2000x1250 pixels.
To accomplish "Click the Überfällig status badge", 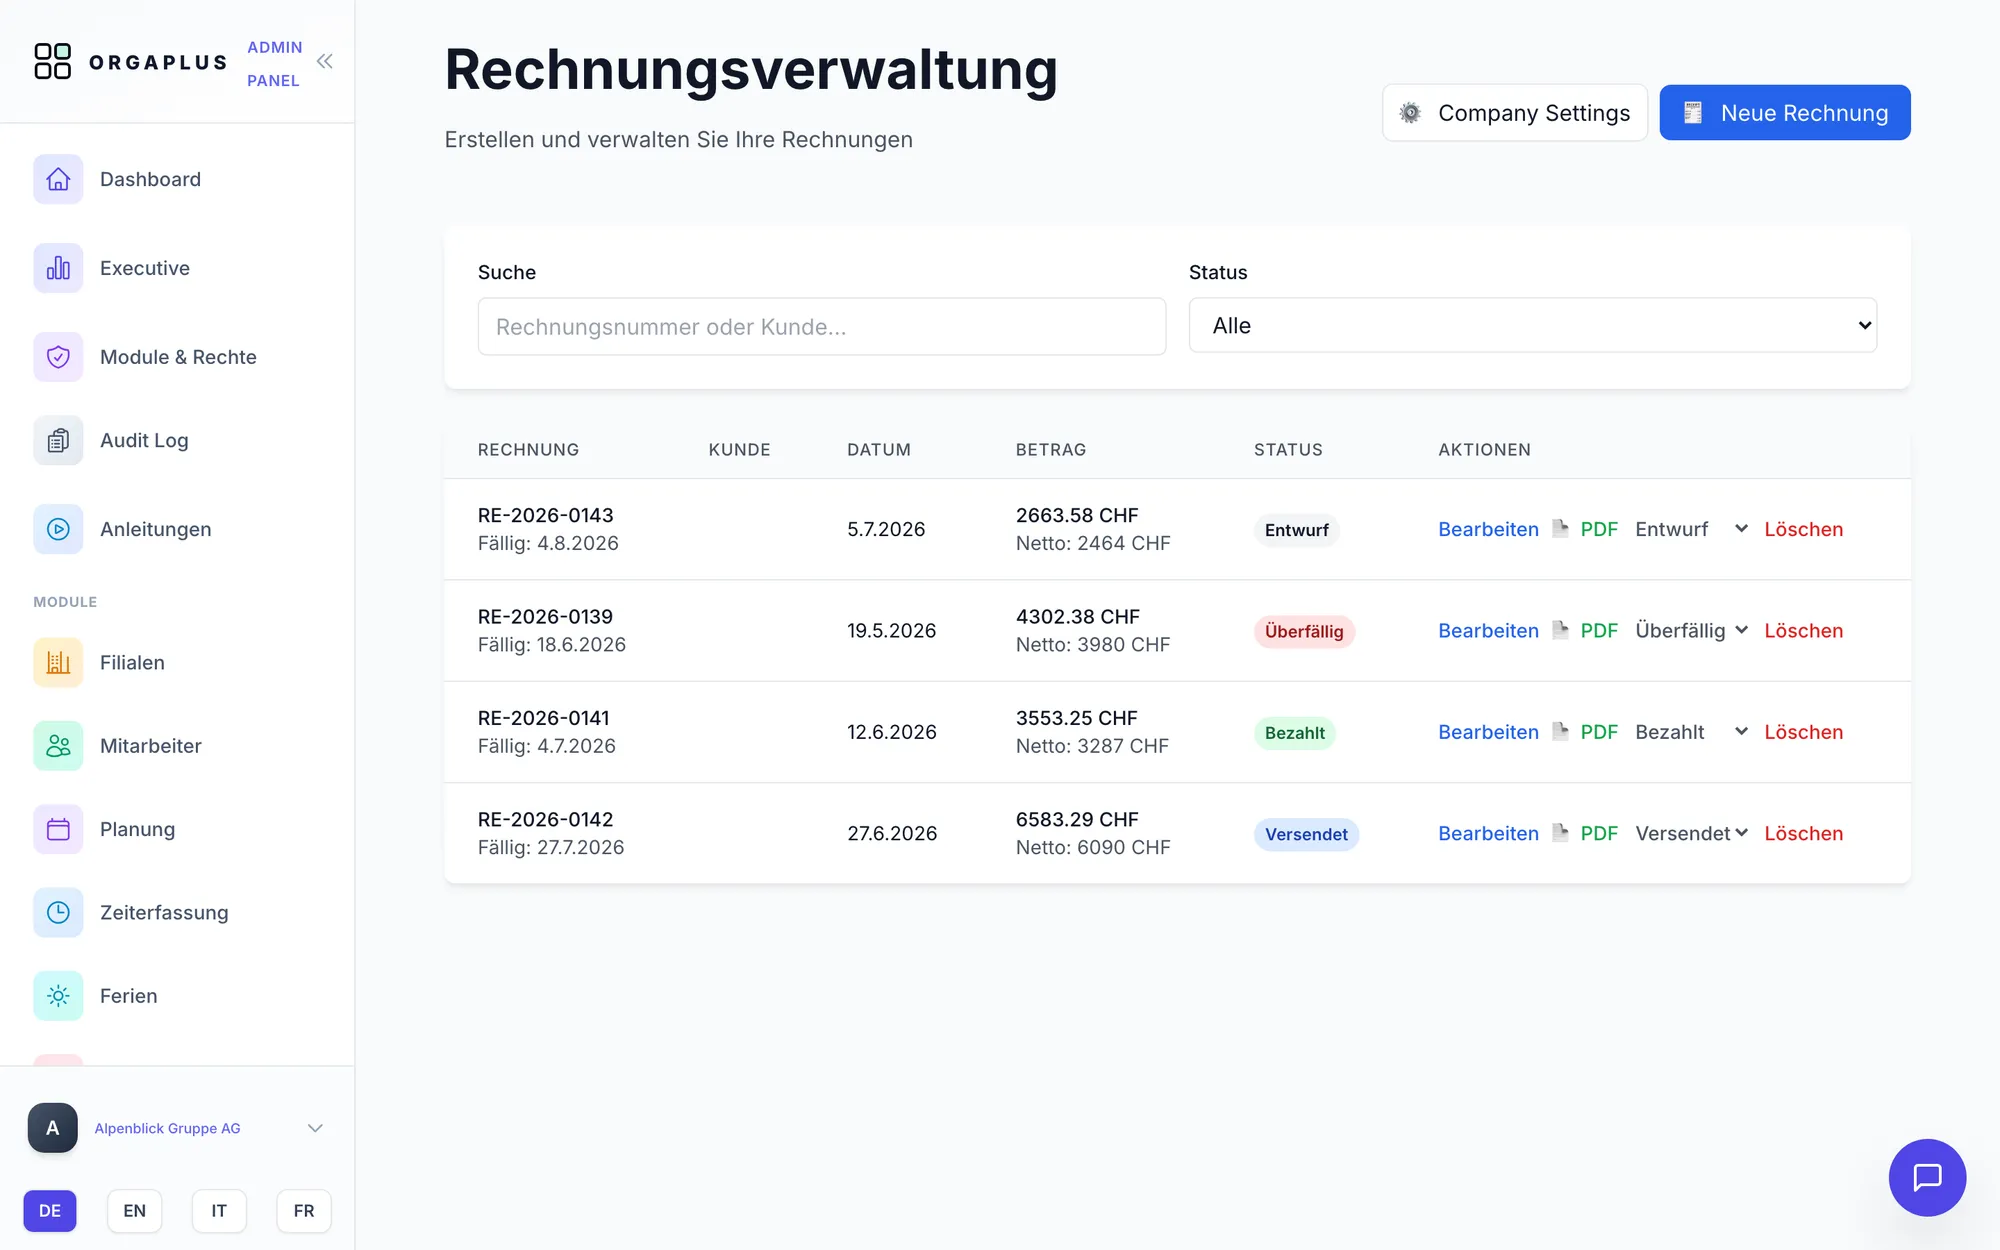I will coord(1304,631).
